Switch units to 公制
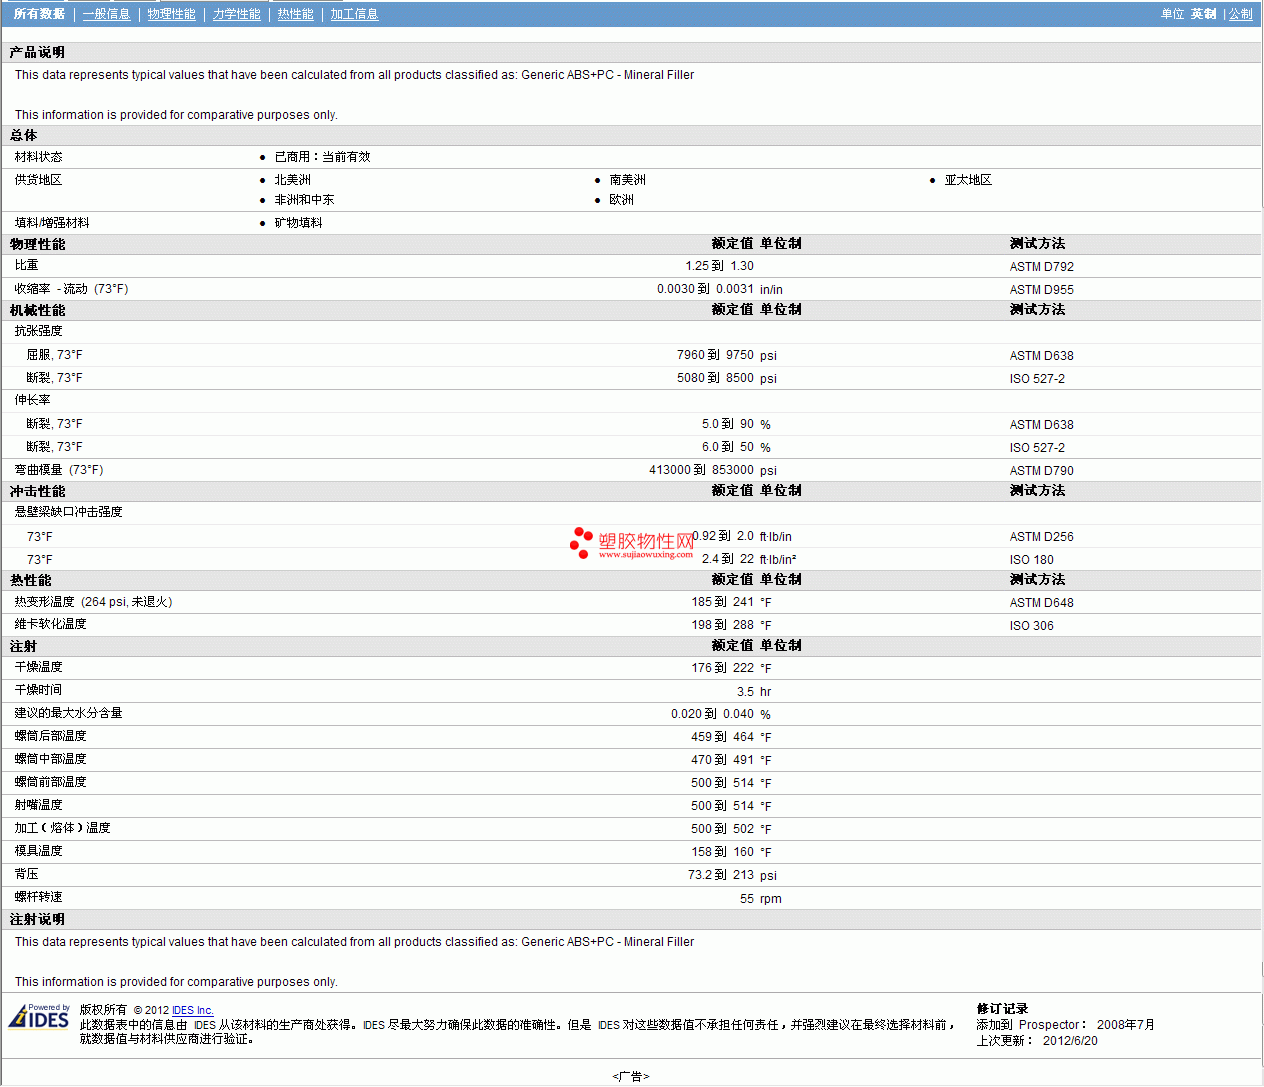Image resolution: width=1264 pixels, height=1087 pixels. tap(1240, 14)
